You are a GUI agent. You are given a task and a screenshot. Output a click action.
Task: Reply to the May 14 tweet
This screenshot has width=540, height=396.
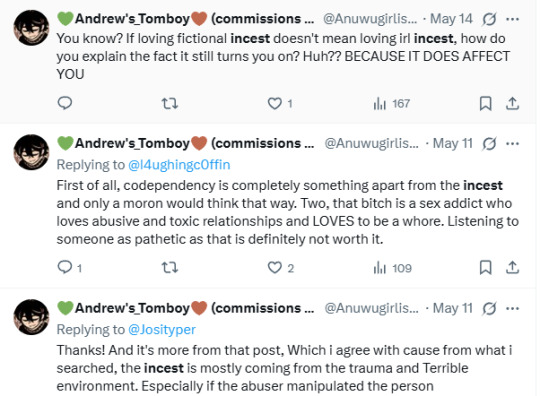(x=65, y=103)
